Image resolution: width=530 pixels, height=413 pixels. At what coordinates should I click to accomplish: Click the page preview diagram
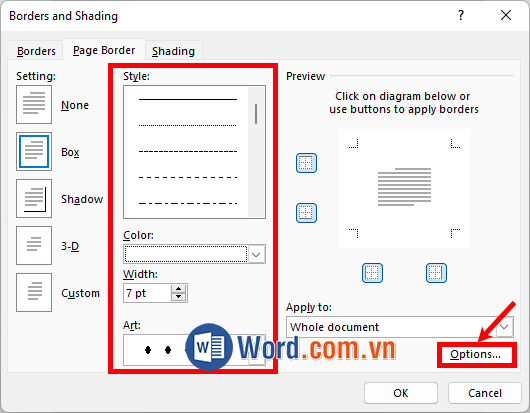pos(404,189)
